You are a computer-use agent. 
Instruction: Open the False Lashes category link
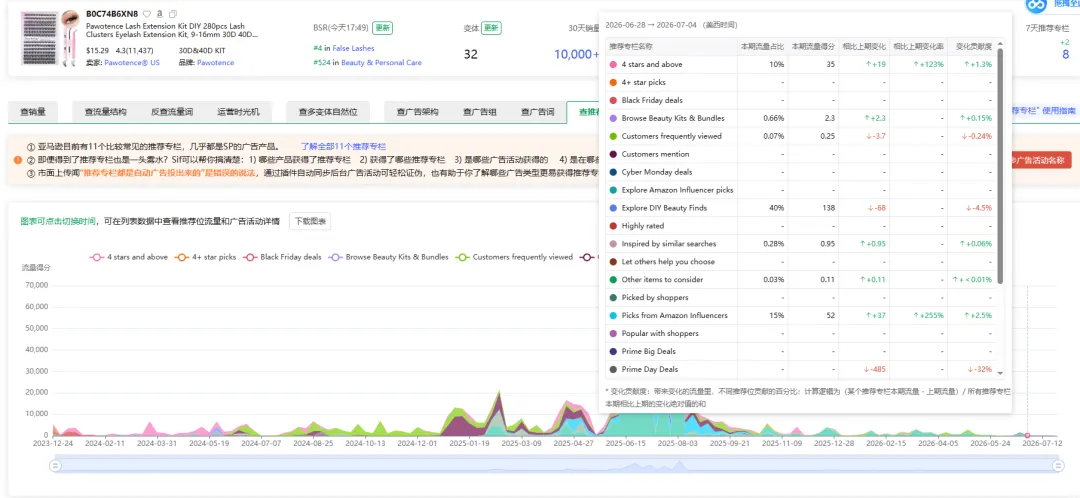[x=353, y=48]
